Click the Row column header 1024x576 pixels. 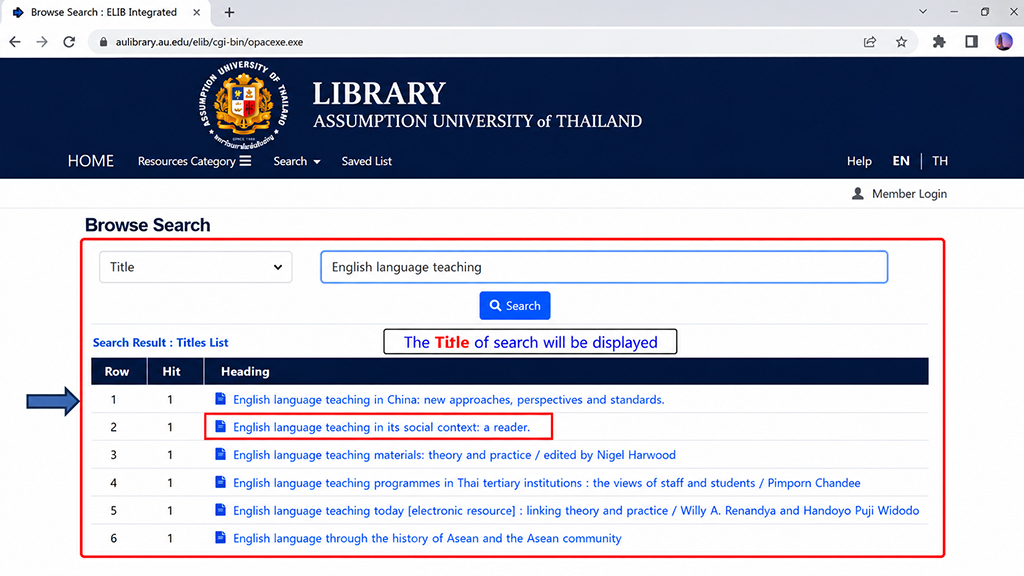click(117, 372)
